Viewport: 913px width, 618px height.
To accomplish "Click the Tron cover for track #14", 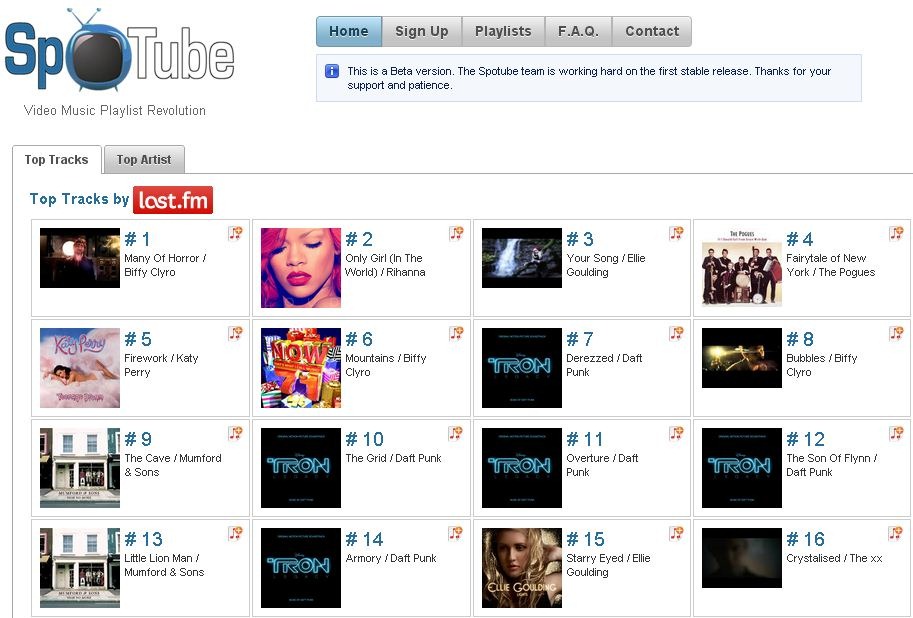I will tap(301, 568).
